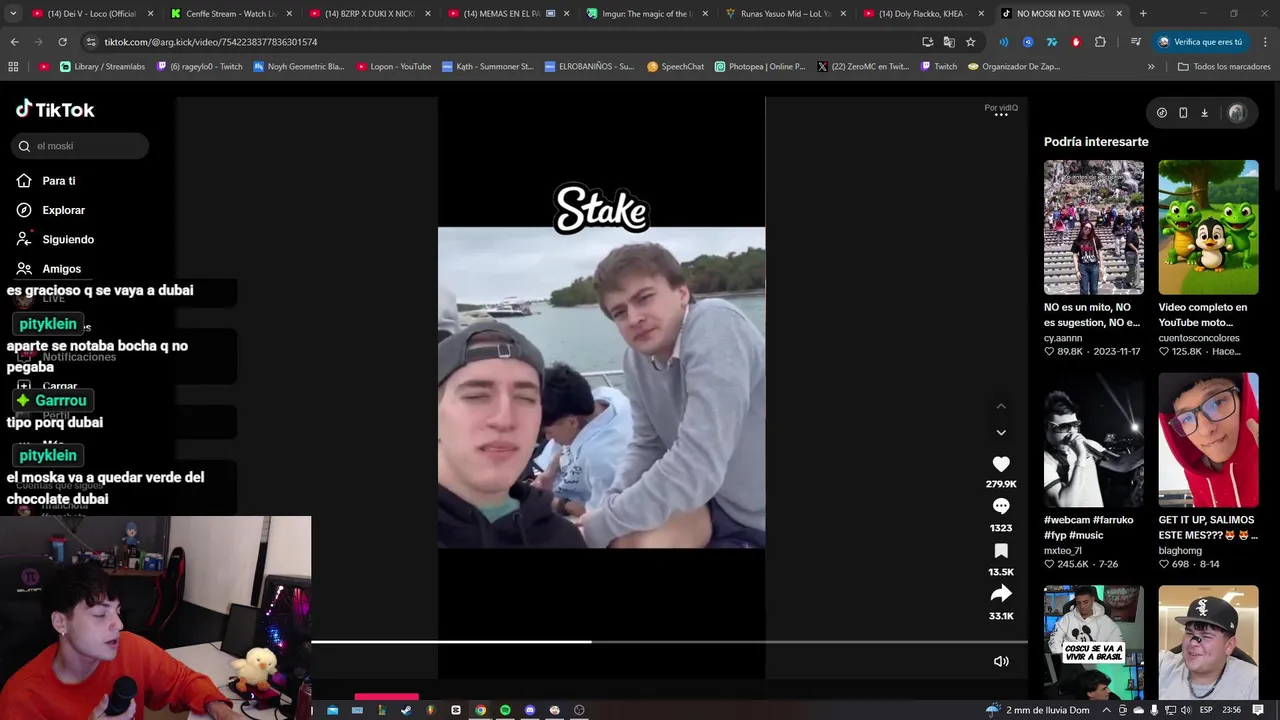Open Spotify from the Windows taskbar

[x=505, y=710]
